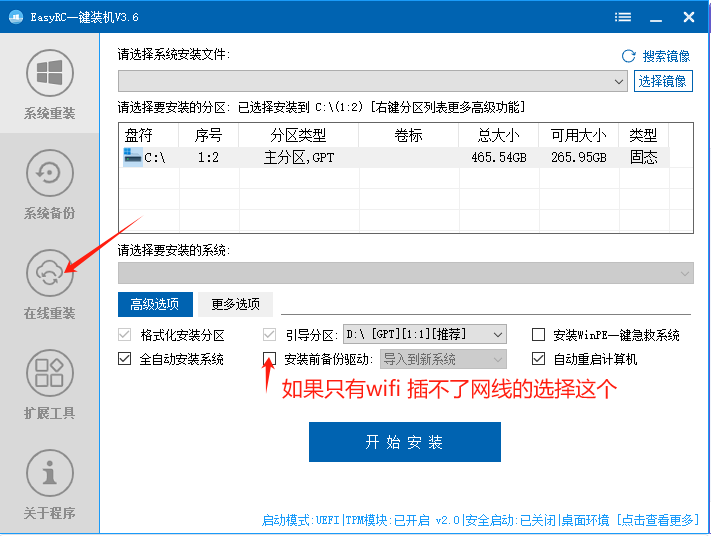Screen dimensions: 711x536
Task: Open the 扩展工具 sidebar icon
Action: click(49, 373)
